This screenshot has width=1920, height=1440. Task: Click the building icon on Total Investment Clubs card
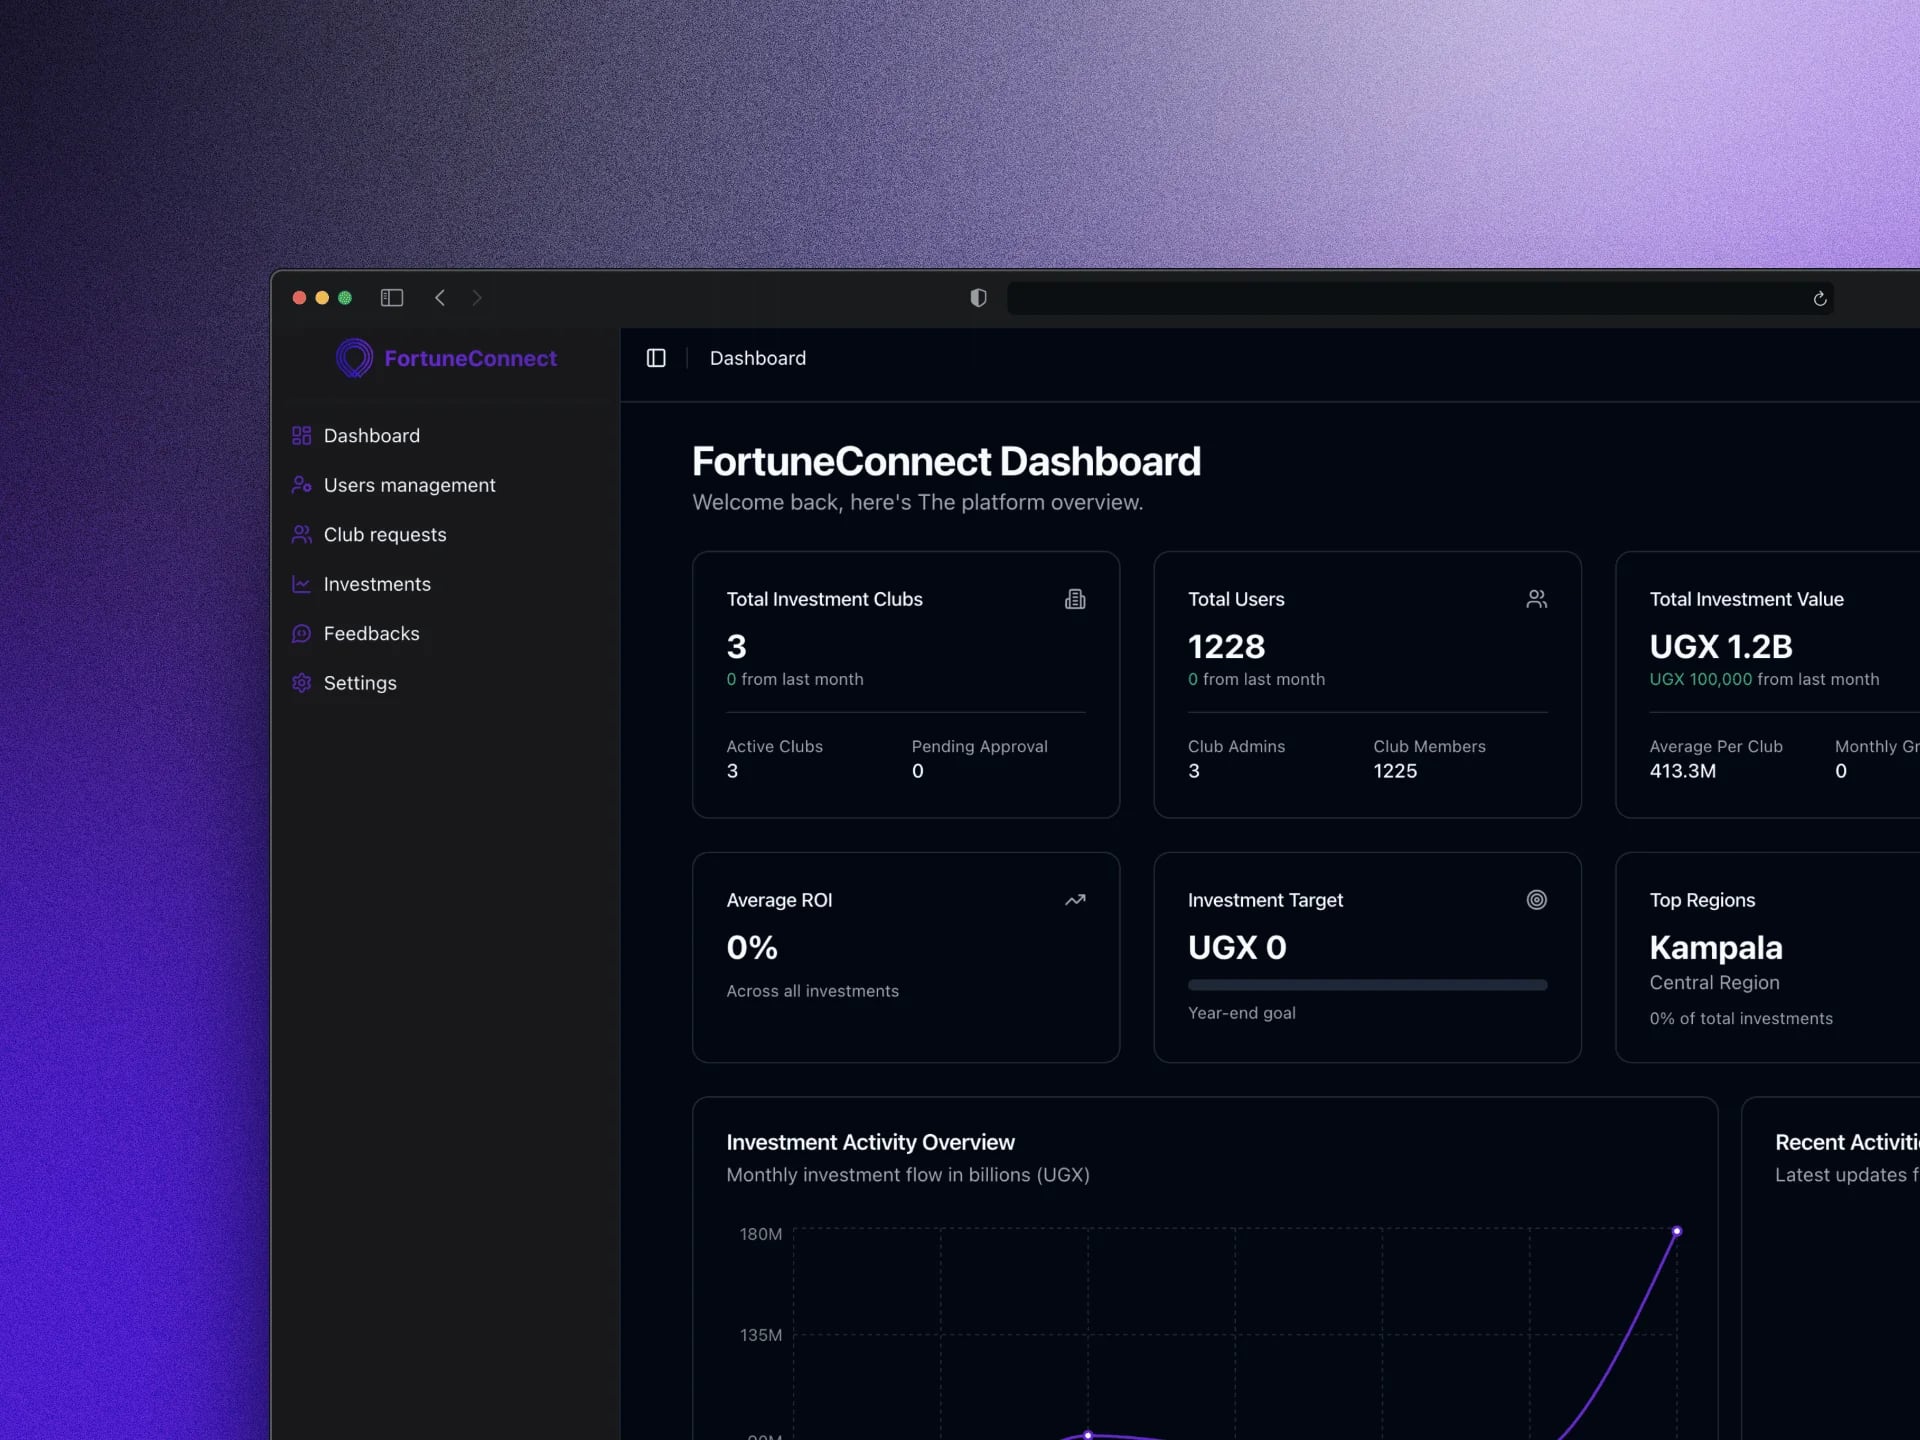click(x=1075, y=598)
